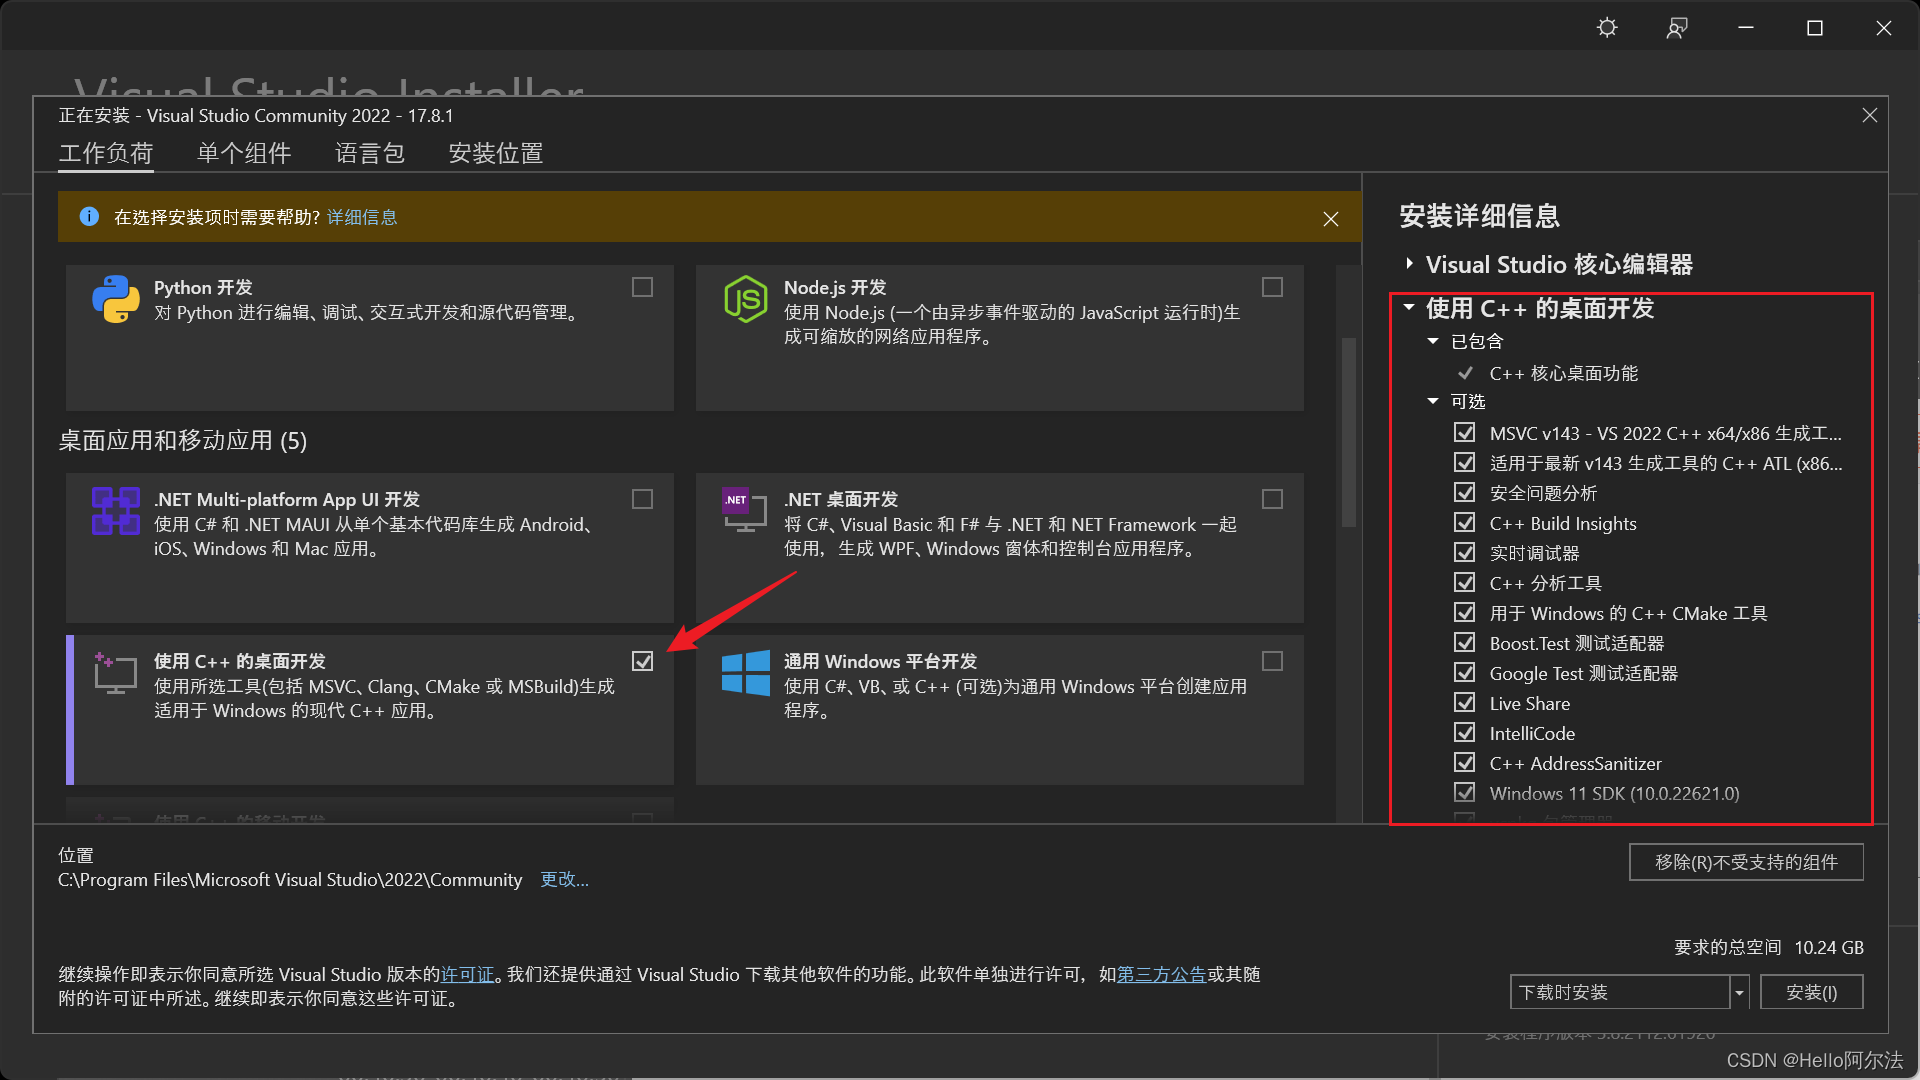Click 更改... location link
Screen dimensions: 1920x1080
(564, 879)
